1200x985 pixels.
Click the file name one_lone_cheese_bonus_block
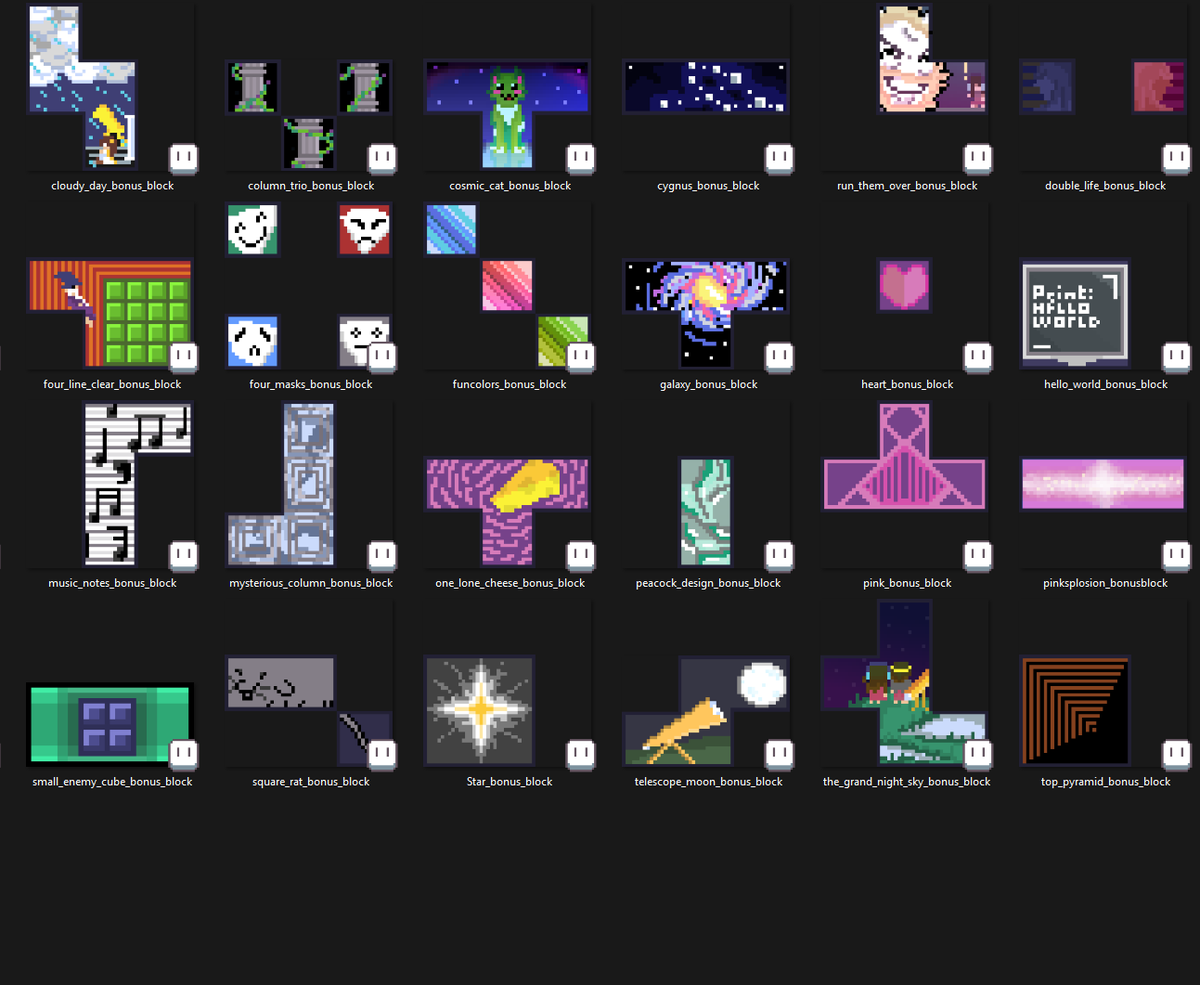[510, 583]
